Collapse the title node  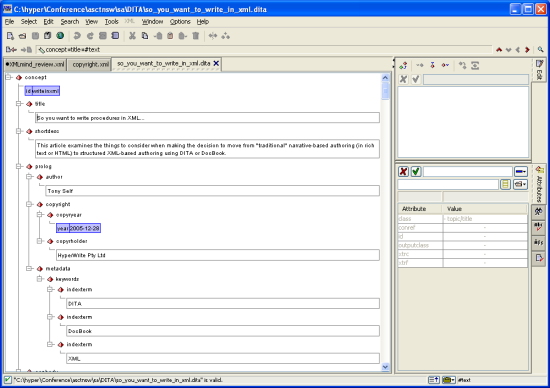tap(19, 104)
